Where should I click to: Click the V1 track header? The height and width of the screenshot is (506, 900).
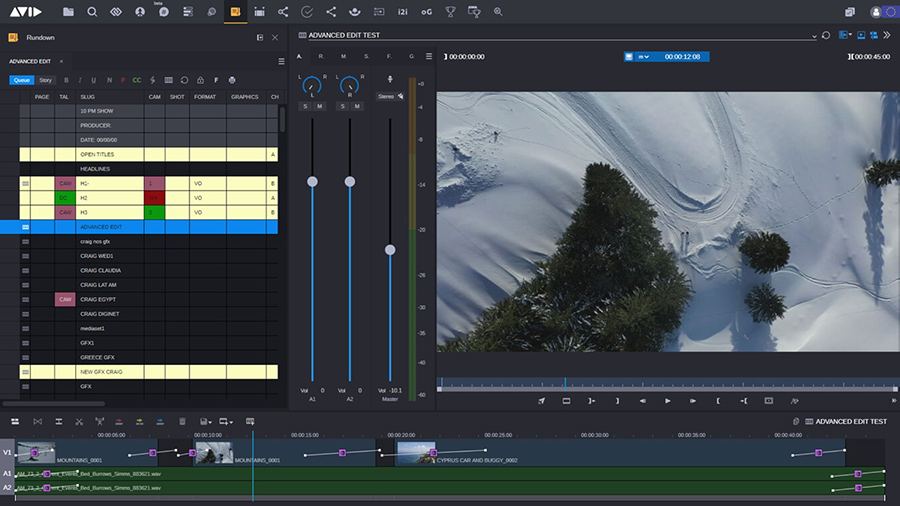click(7, 452)
